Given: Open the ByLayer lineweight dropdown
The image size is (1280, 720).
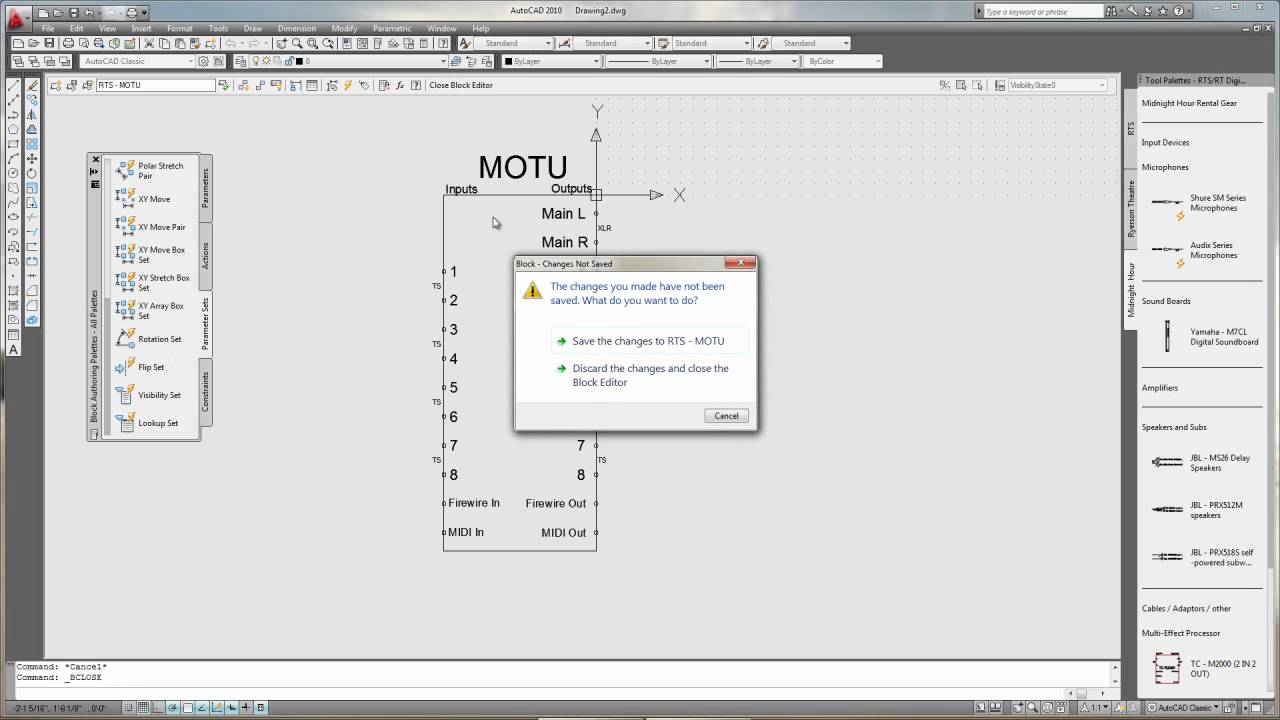Looking at the screenshot, I should pos(757,61).
